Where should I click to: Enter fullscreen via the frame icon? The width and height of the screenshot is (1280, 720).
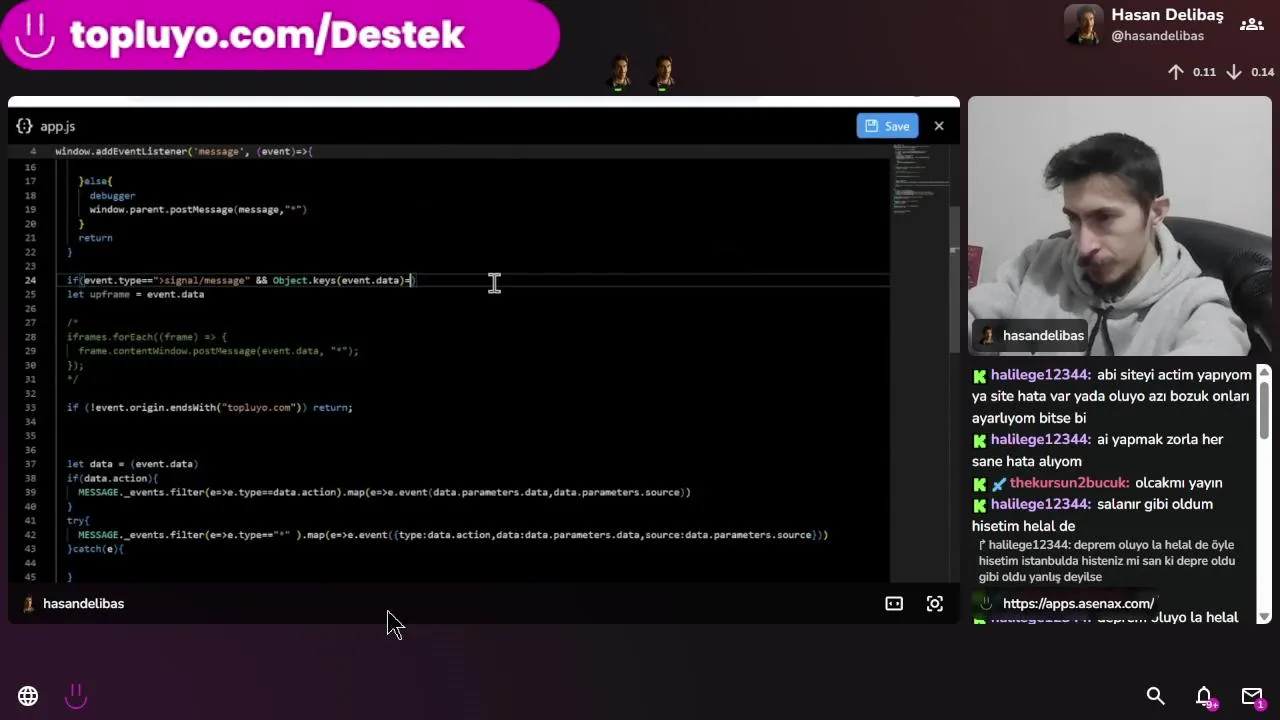(935, 604)
